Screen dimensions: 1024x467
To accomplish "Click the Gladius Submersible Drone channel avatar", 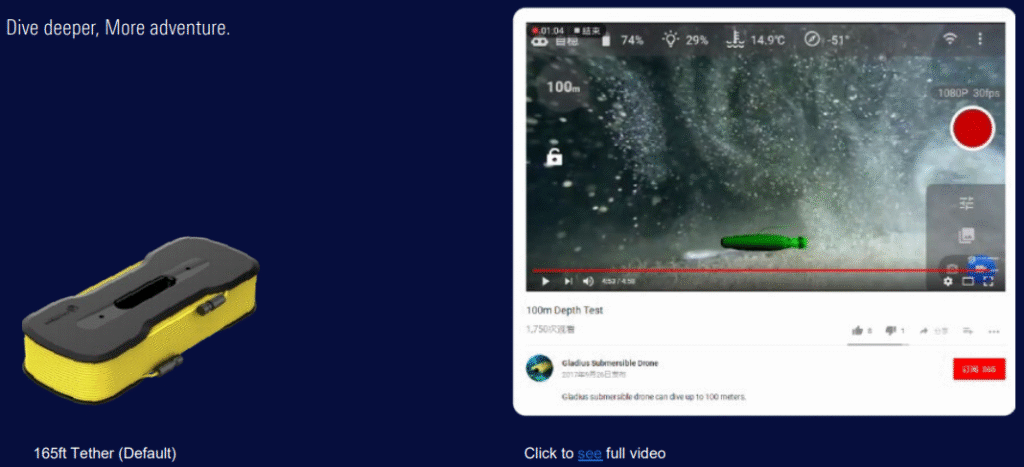I will coord(540,368).
